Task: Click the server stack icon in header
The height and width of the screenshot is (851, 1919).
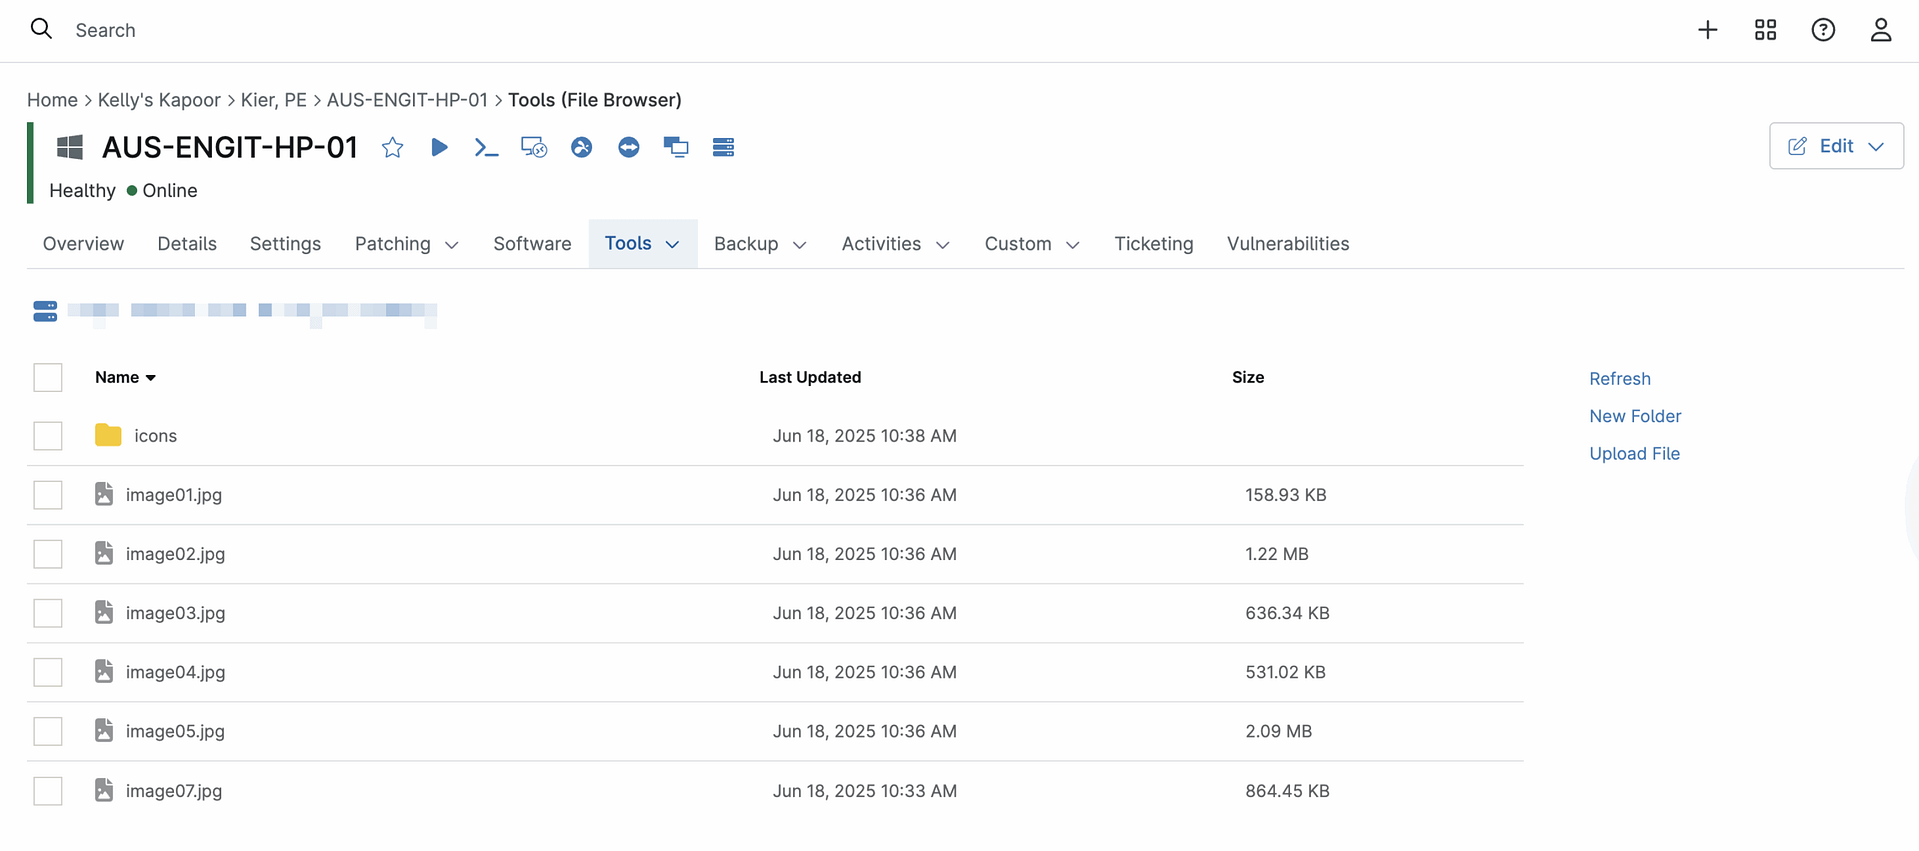Action: (x=724, y=148)
